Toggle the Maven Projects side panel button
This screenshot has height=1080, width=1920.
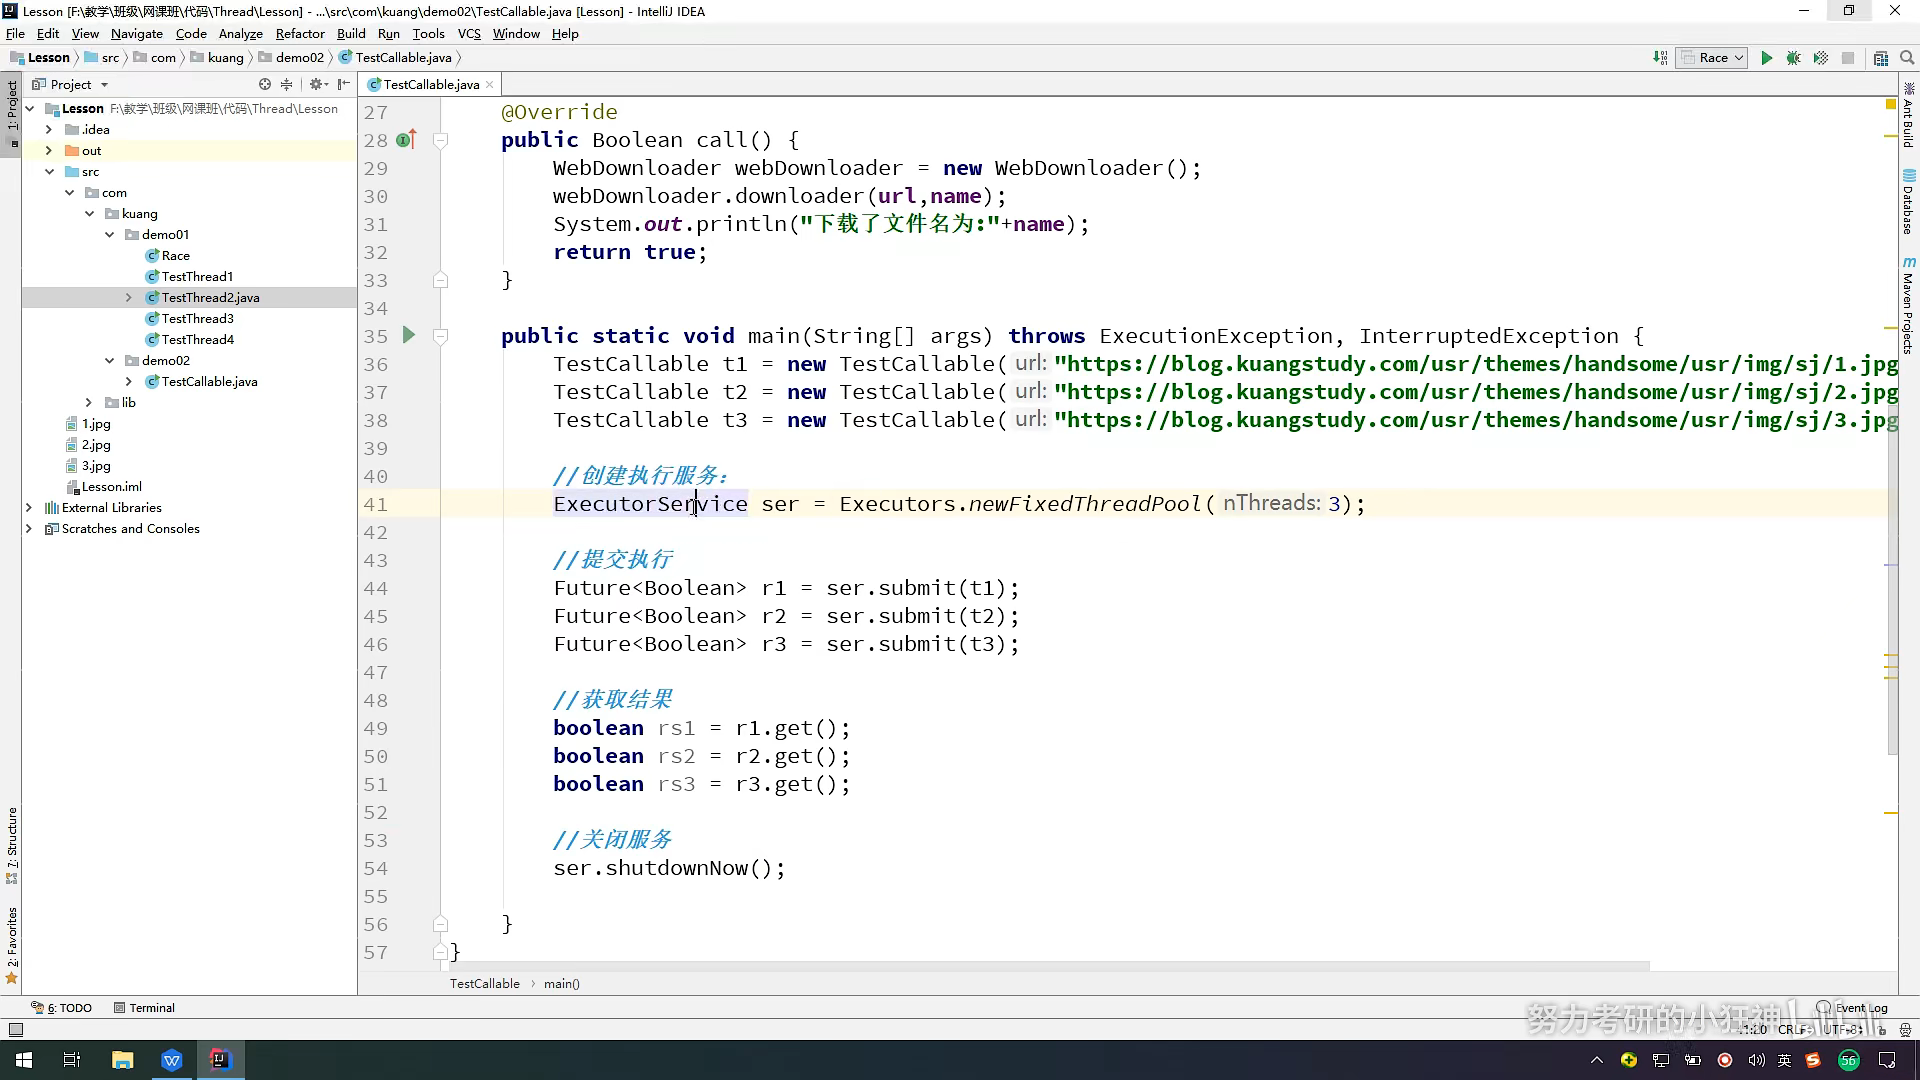click(1908, 305)
